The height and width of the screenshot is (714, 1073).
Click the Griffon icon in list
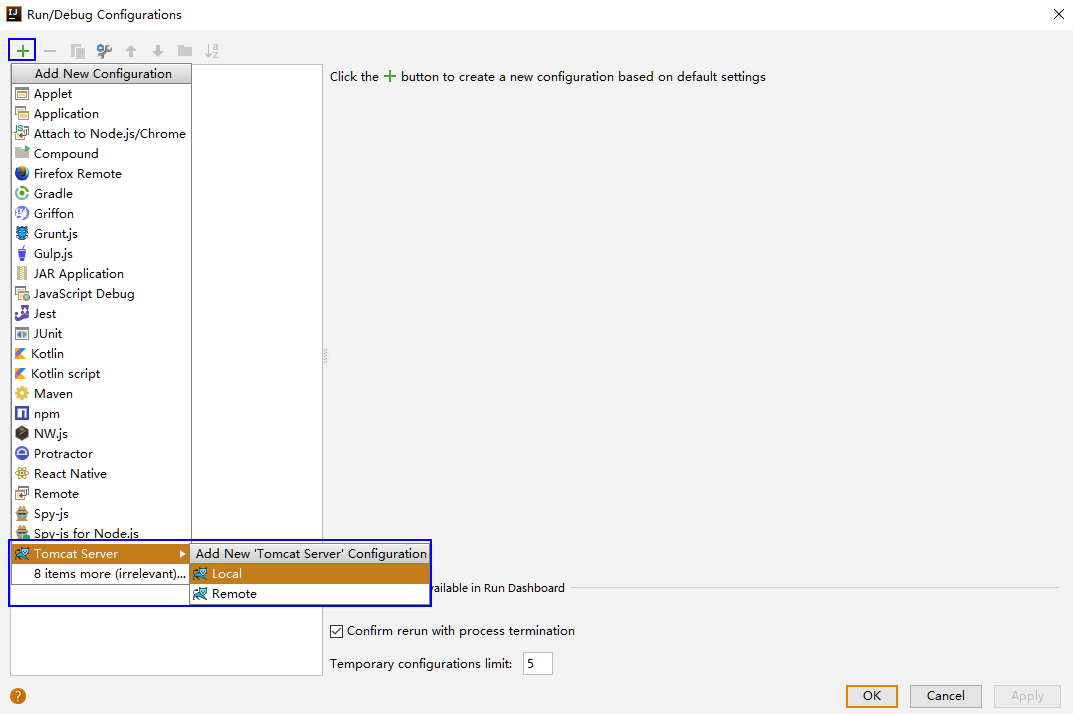coord(22,214)
